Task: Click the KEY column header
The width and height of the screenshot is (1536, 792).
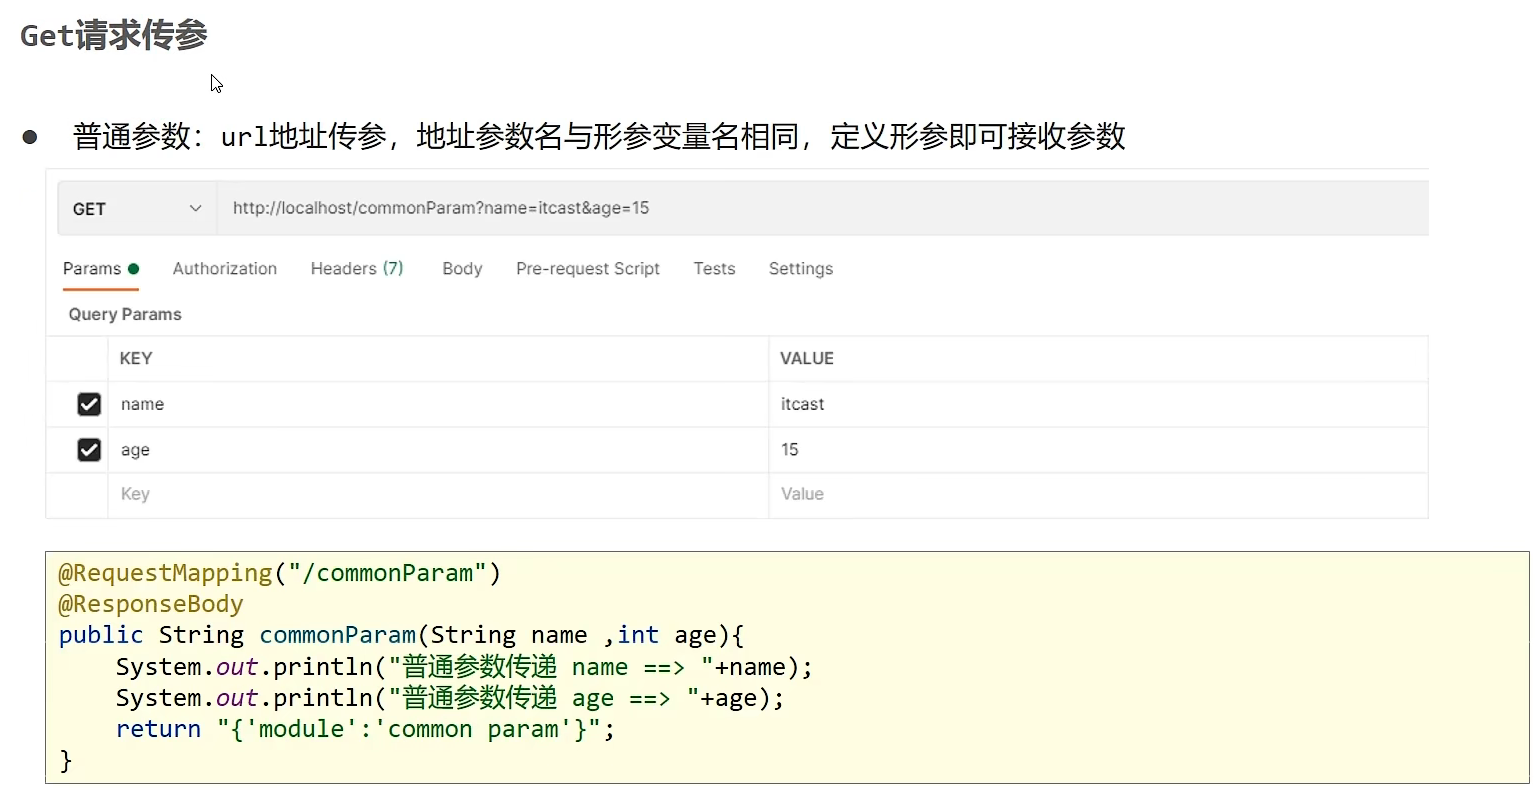Action: click(136, 358)
